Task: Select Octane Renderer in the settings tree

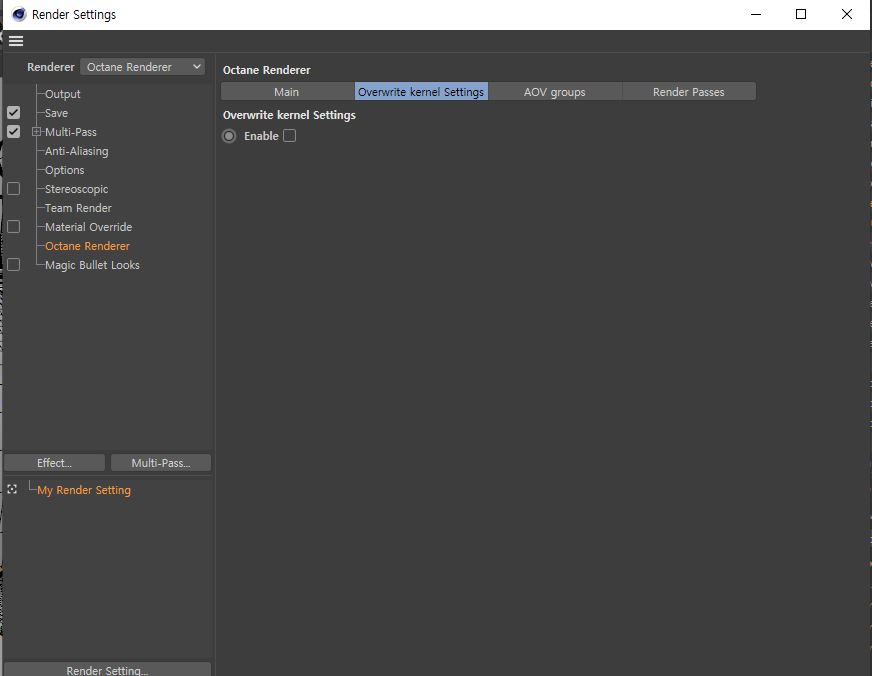Action: pyautogui.click(x=87, y=246)
